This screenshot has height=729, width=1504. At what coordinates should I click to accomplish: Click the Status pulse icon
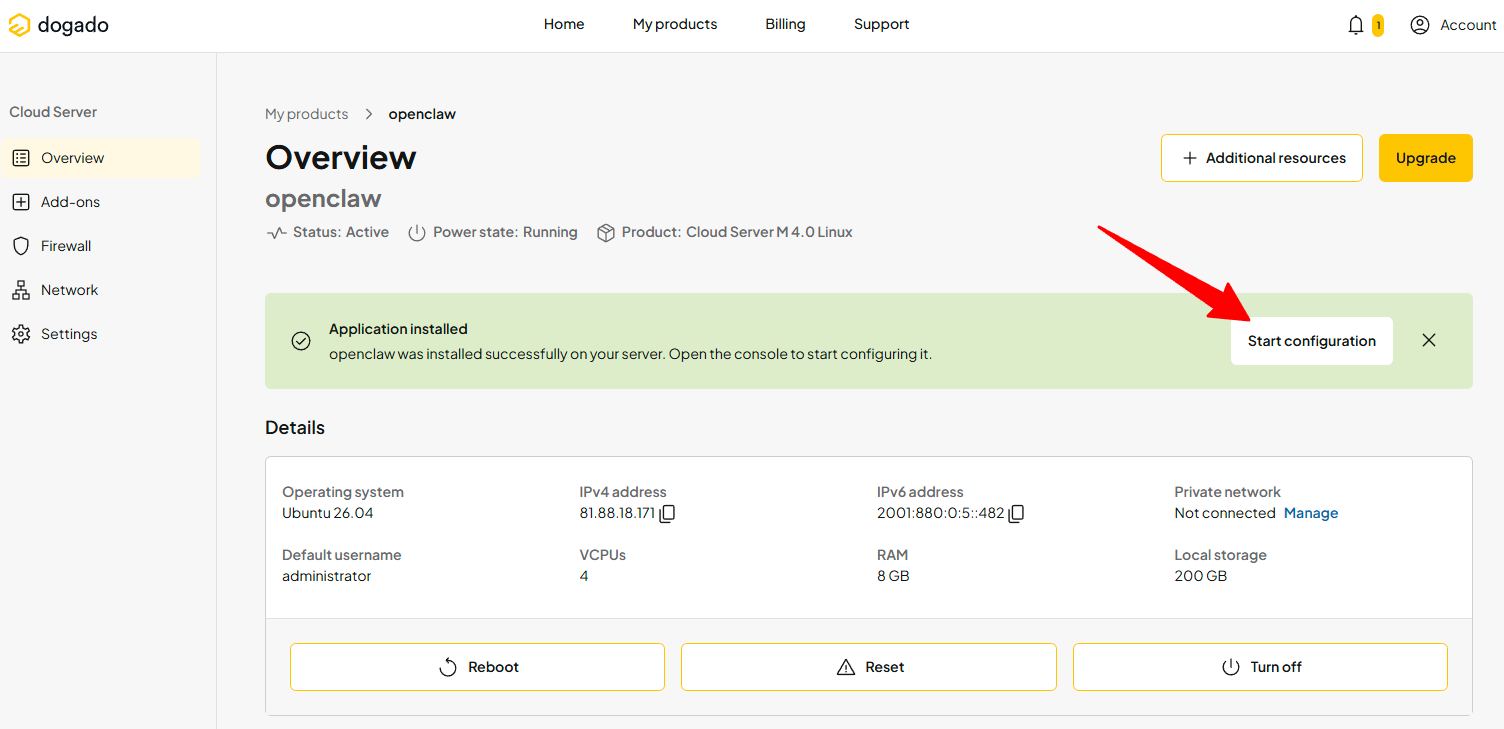pyautogui.click(x=276, y=233)
